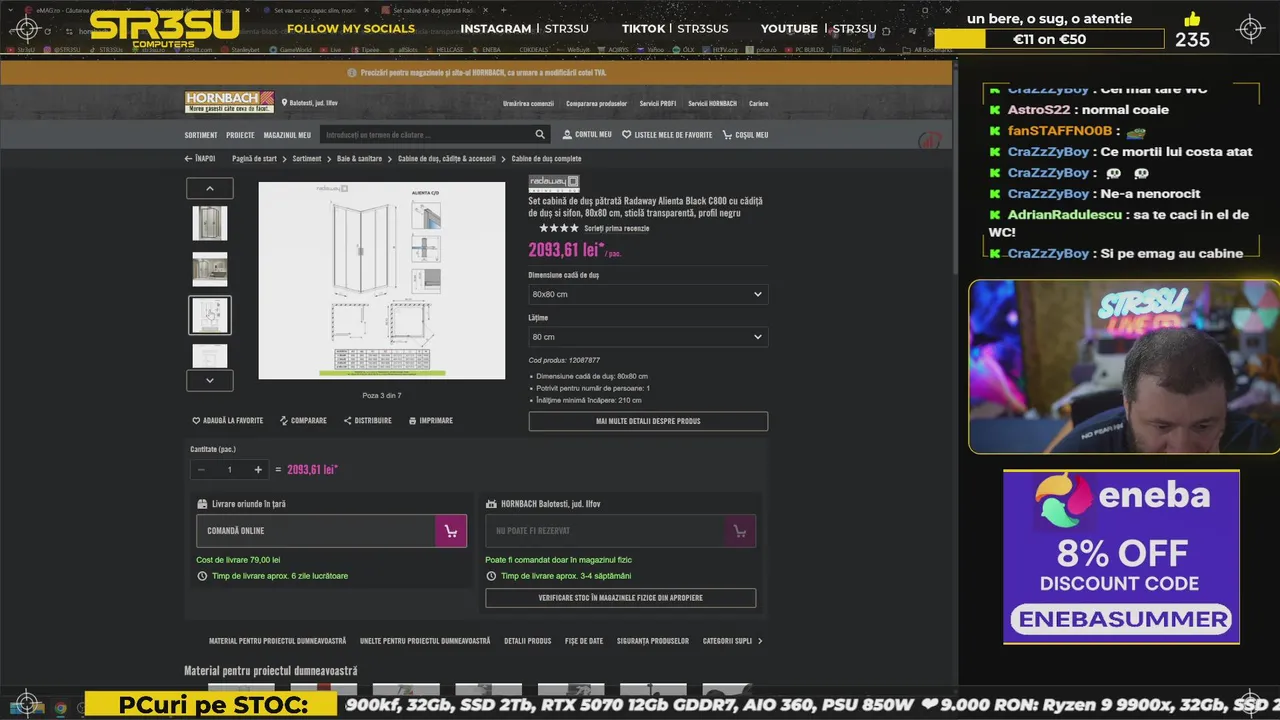
Task: Click the quantity value field
Action: pyautogui.click(x=230, y=469)
